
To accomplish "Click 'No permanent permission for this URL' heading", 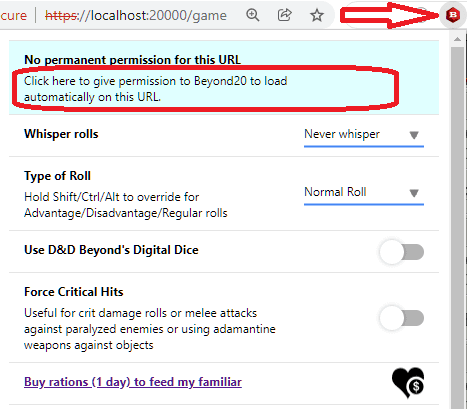I will click(132, 60).
